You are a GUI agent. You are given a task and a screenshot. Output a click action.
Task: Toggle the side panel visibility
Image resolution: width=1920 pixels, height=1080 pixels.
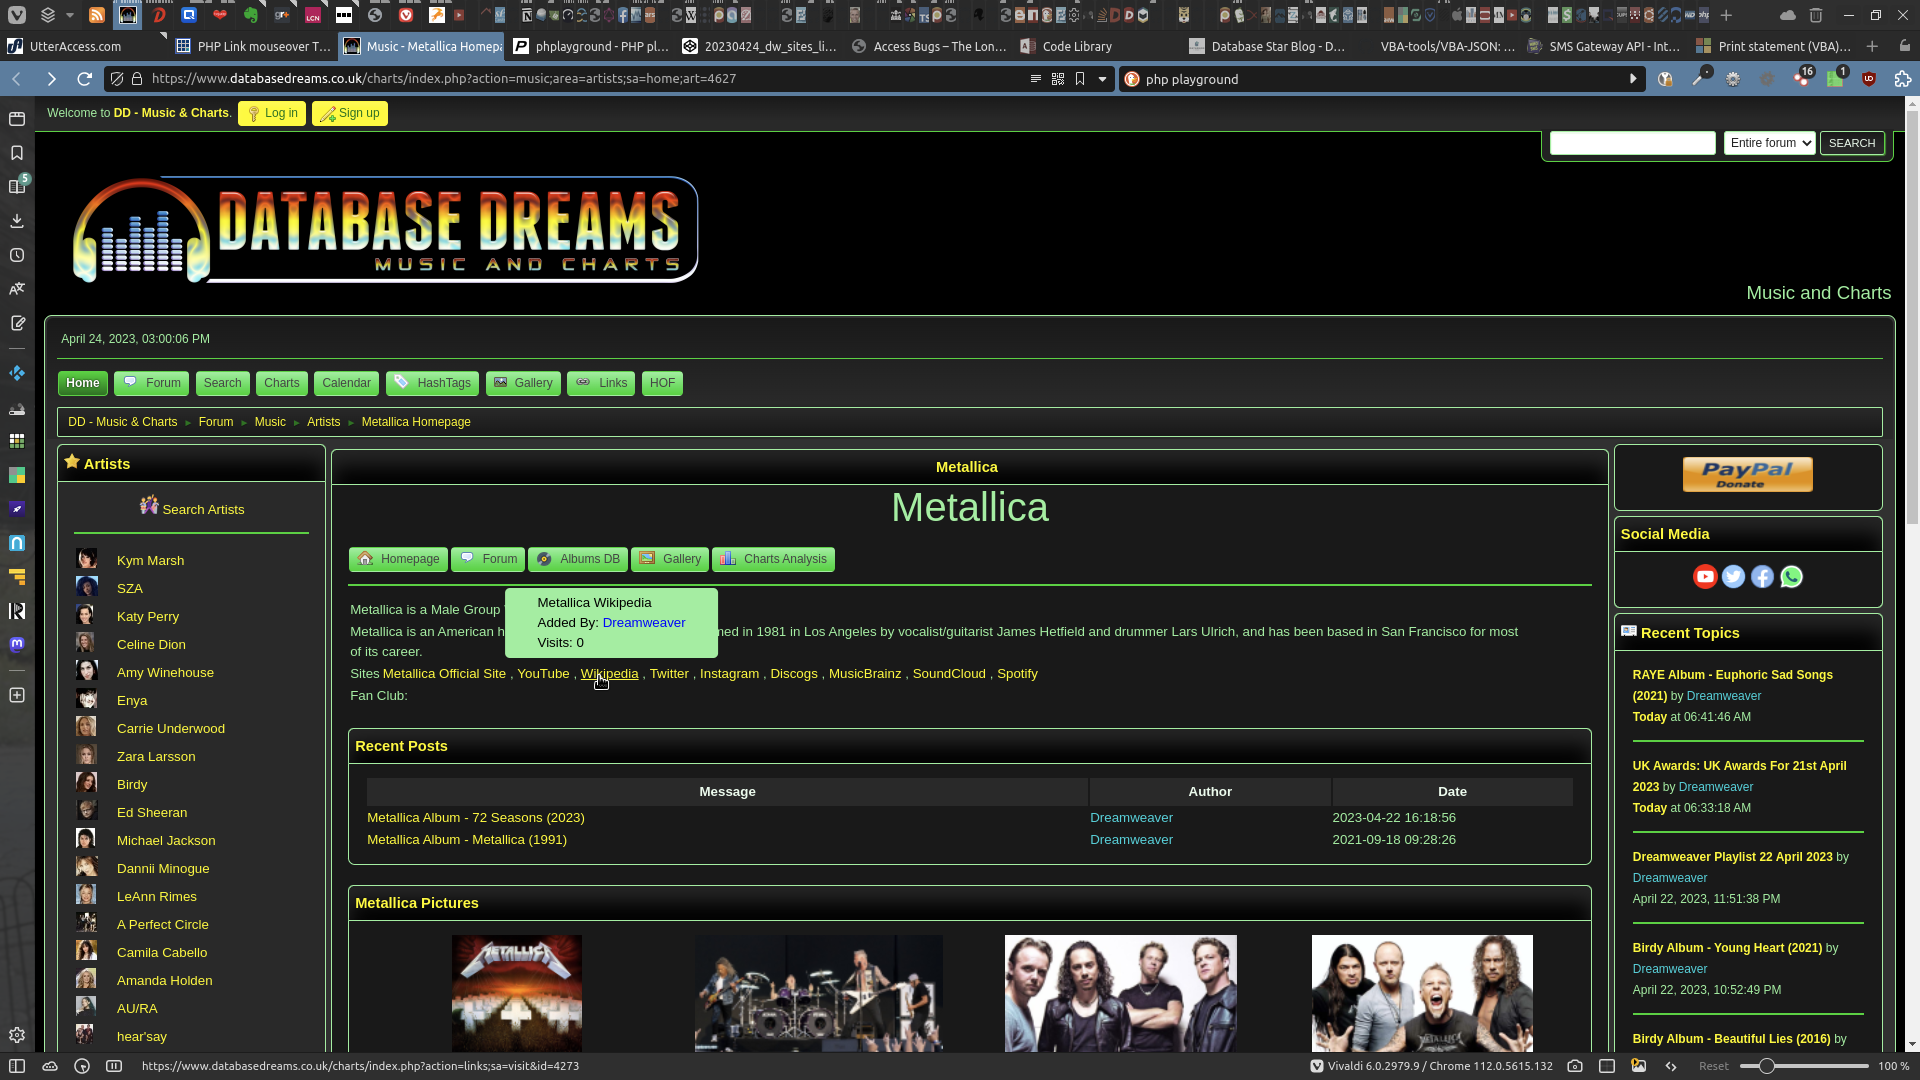17,1066
